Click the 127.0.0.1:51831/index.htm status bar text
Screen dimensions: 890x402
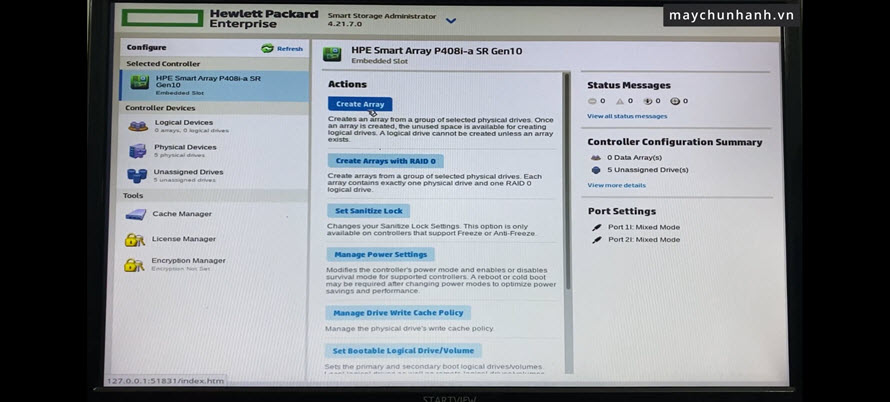point(165,381)
